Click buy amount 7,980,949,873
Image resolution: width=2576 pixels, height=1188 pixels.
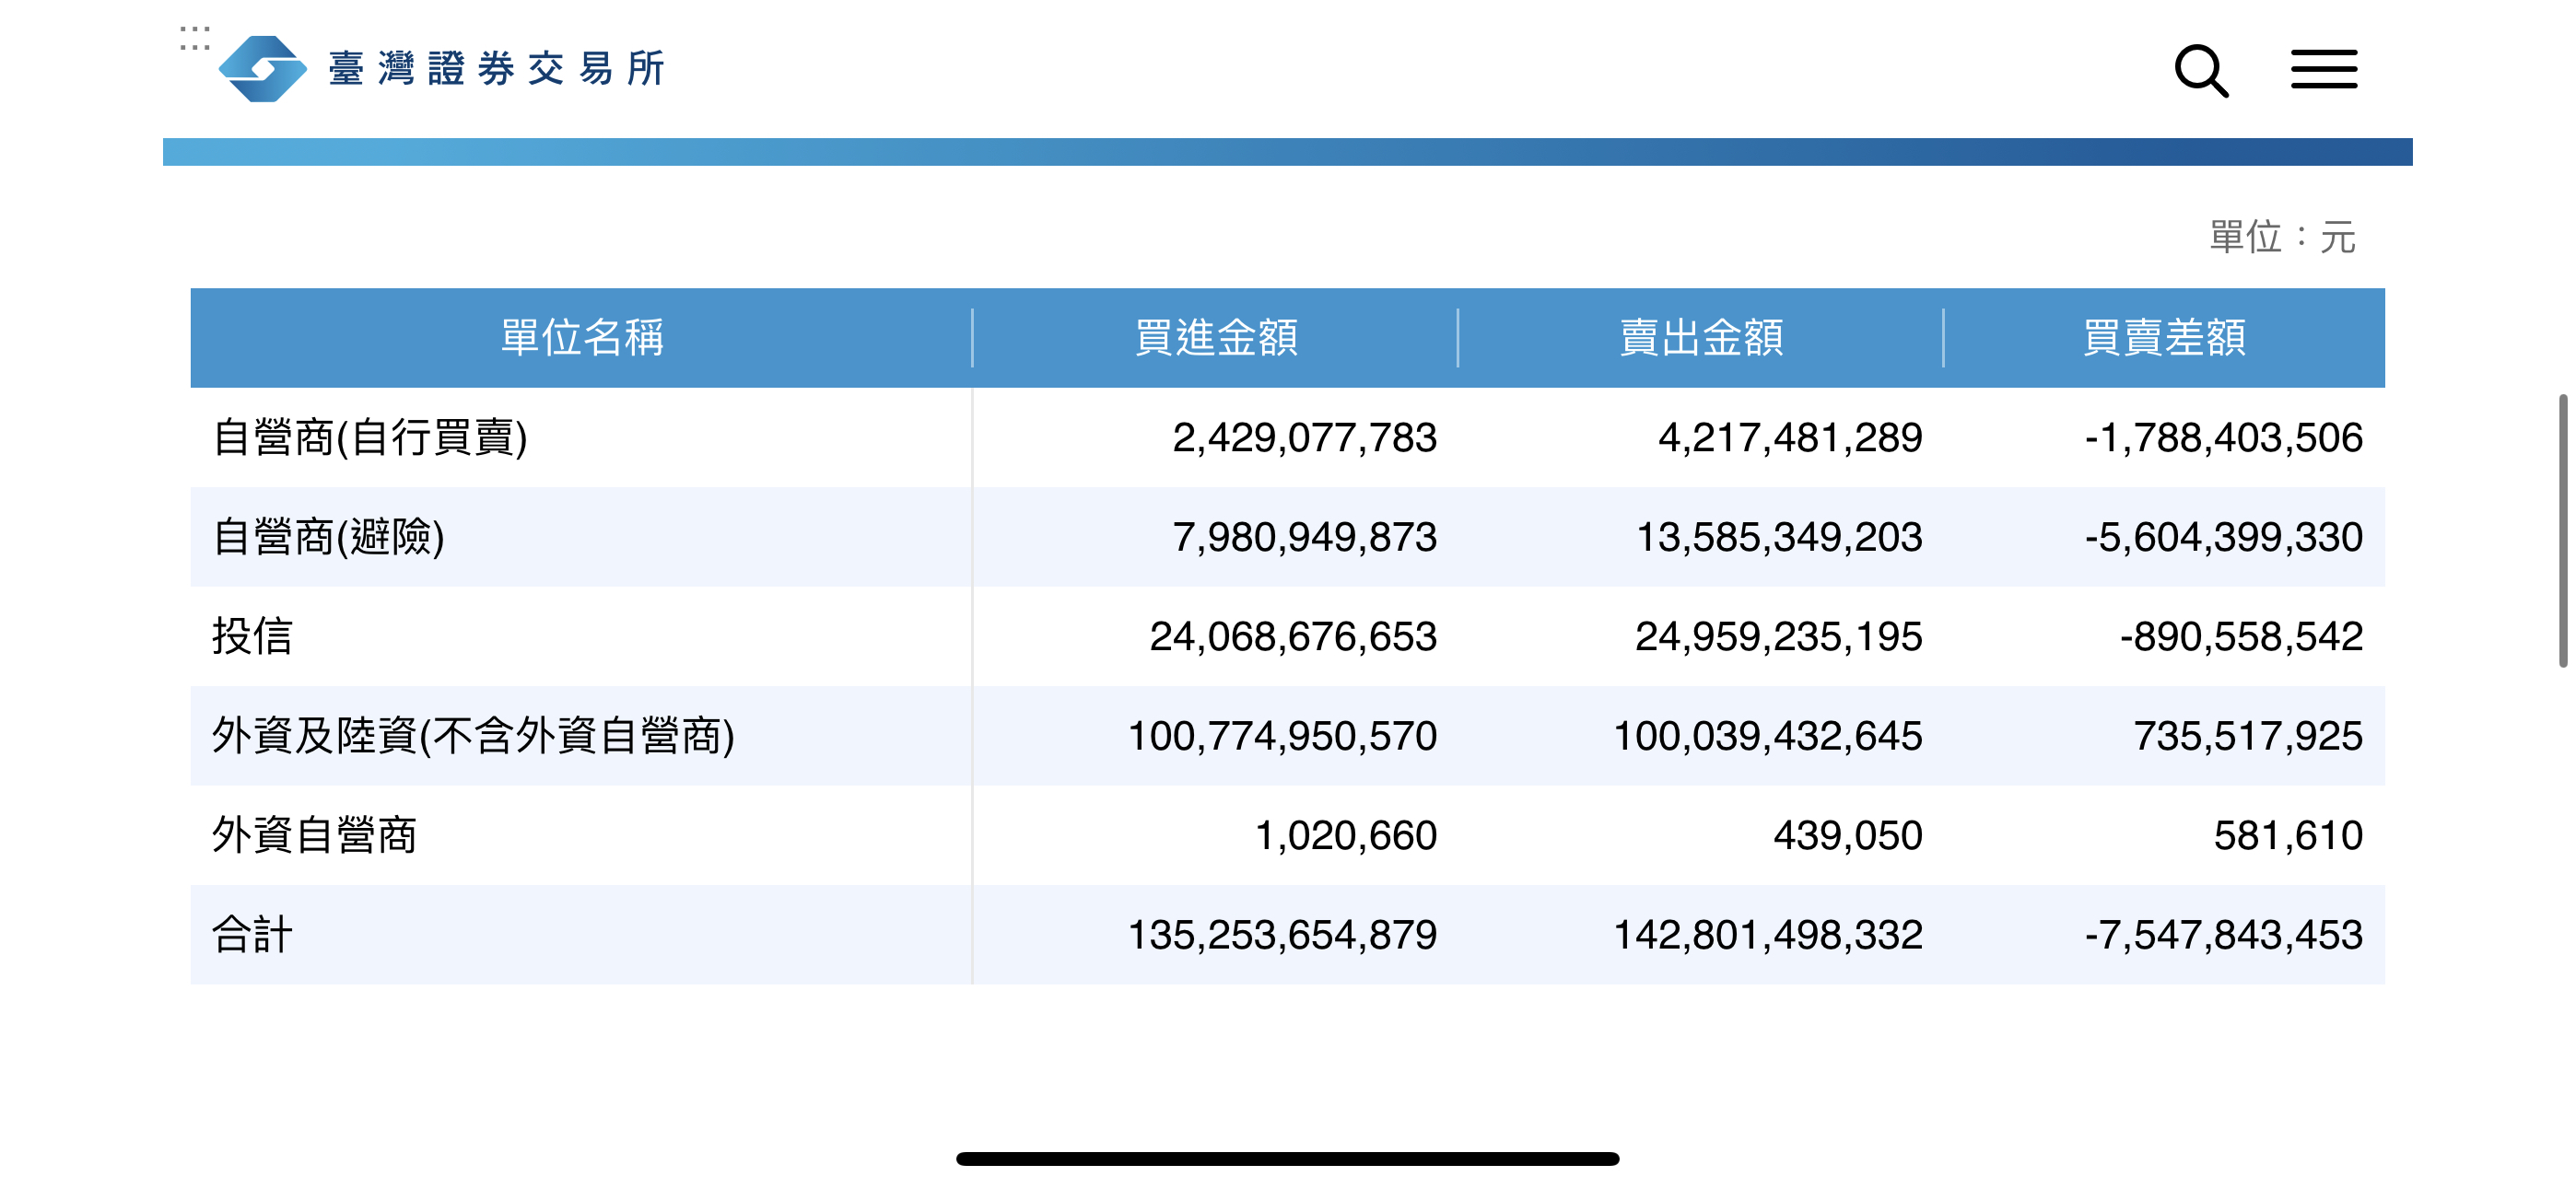(x=1304, y=537)
